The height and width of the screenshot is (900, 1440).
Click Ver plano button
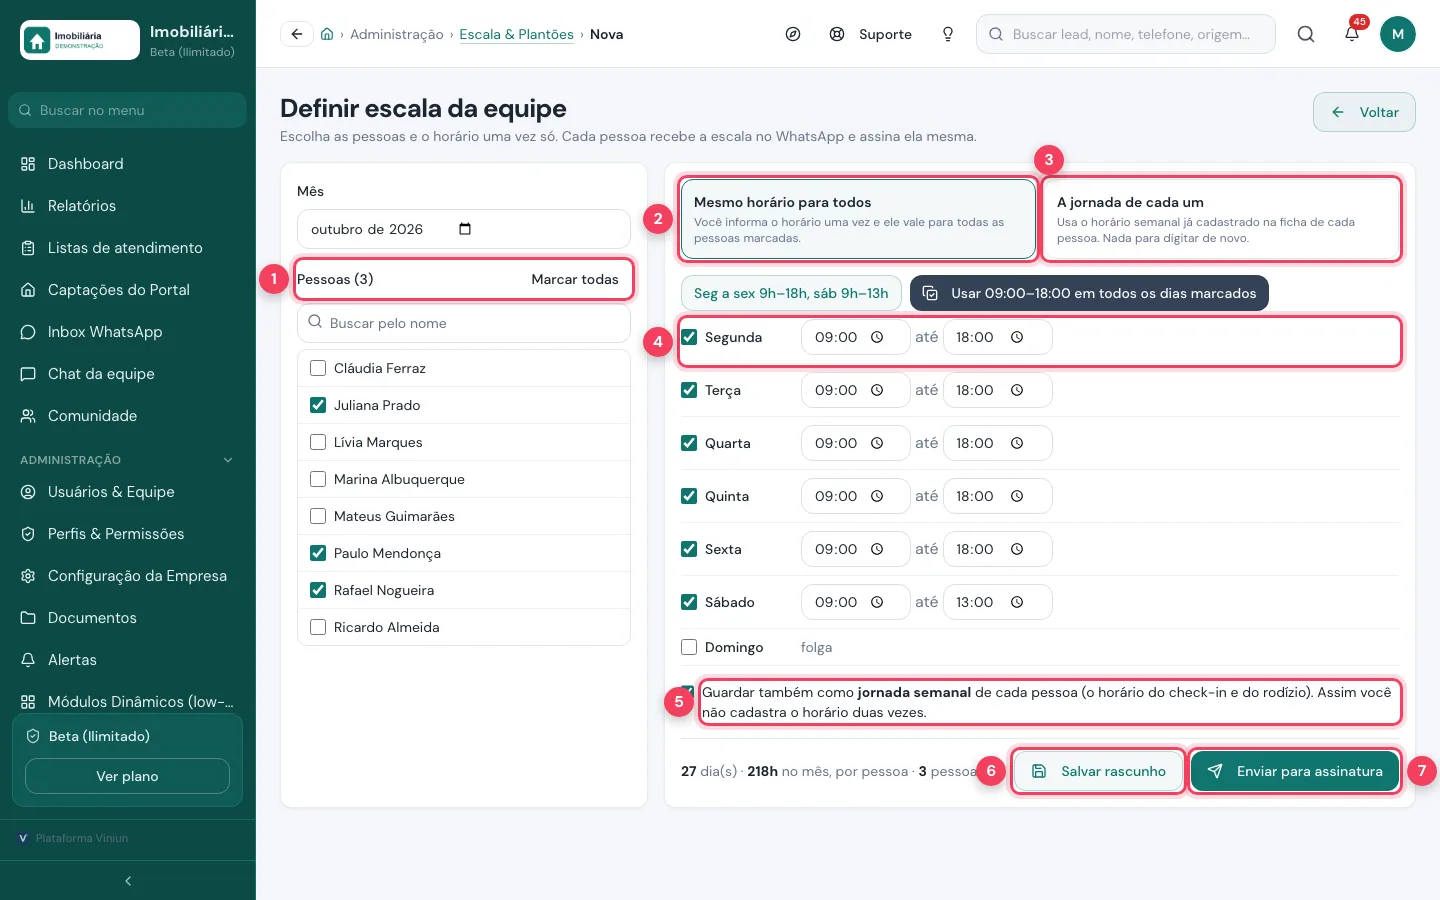point(127,776)
